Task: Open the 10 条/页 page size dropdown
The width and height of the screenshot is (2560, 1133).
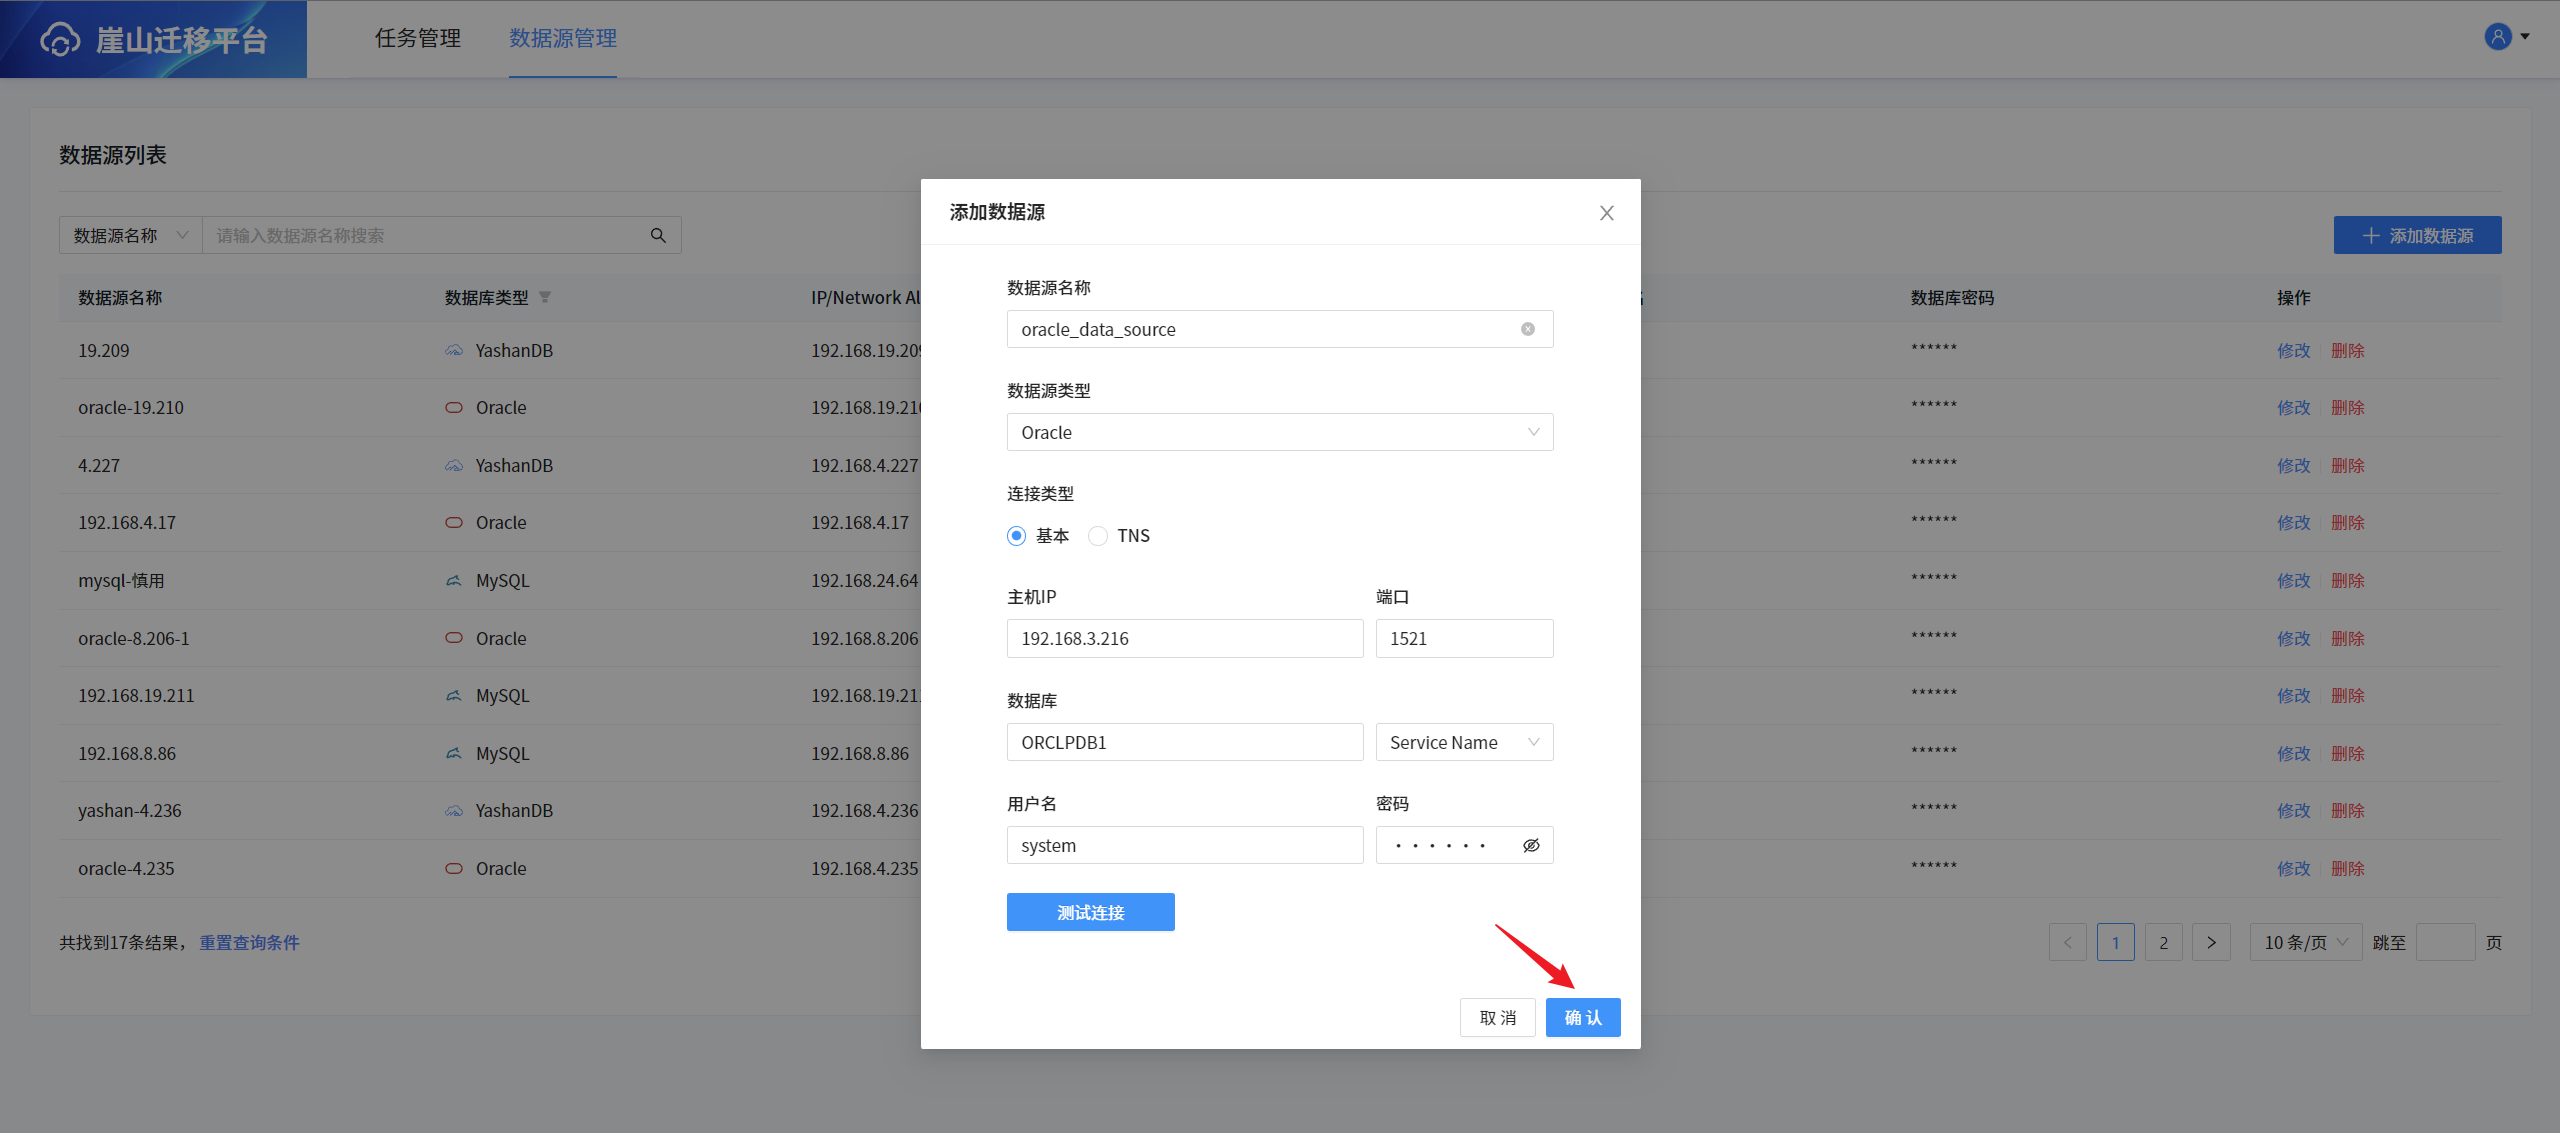Action: (2305, 942)
